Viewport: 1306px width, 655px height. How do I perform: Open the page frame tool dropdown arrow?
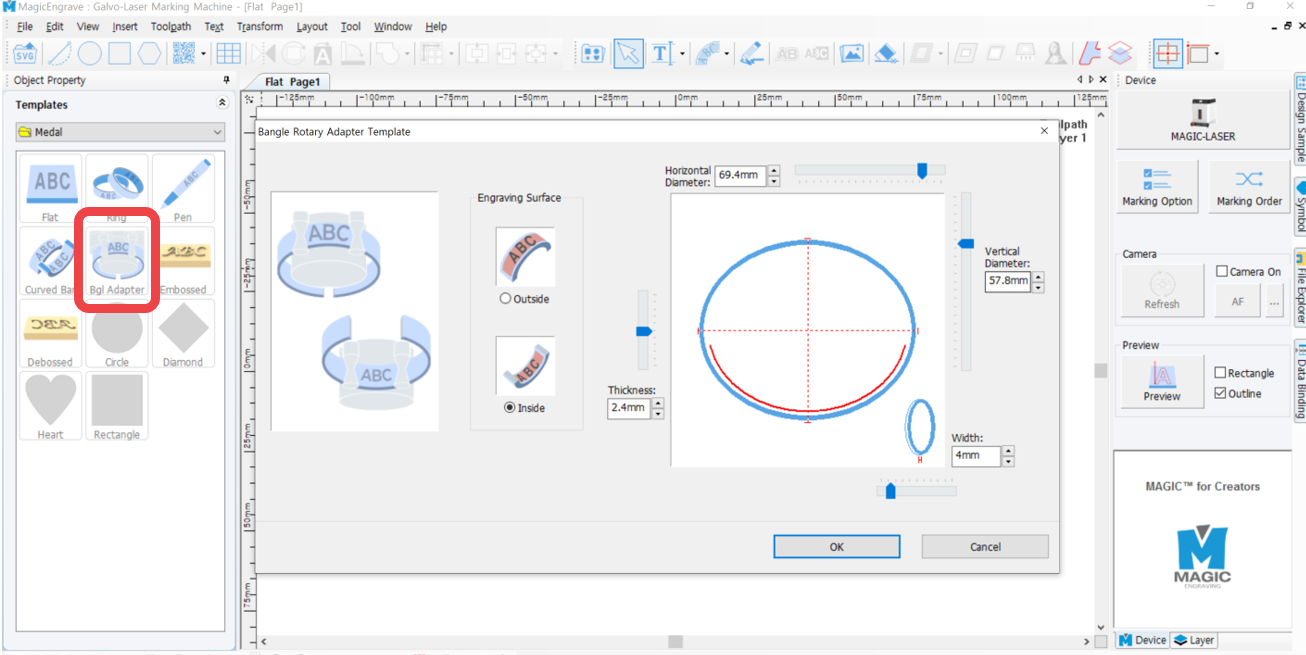pyautogui.click(x=1216, y=54)
